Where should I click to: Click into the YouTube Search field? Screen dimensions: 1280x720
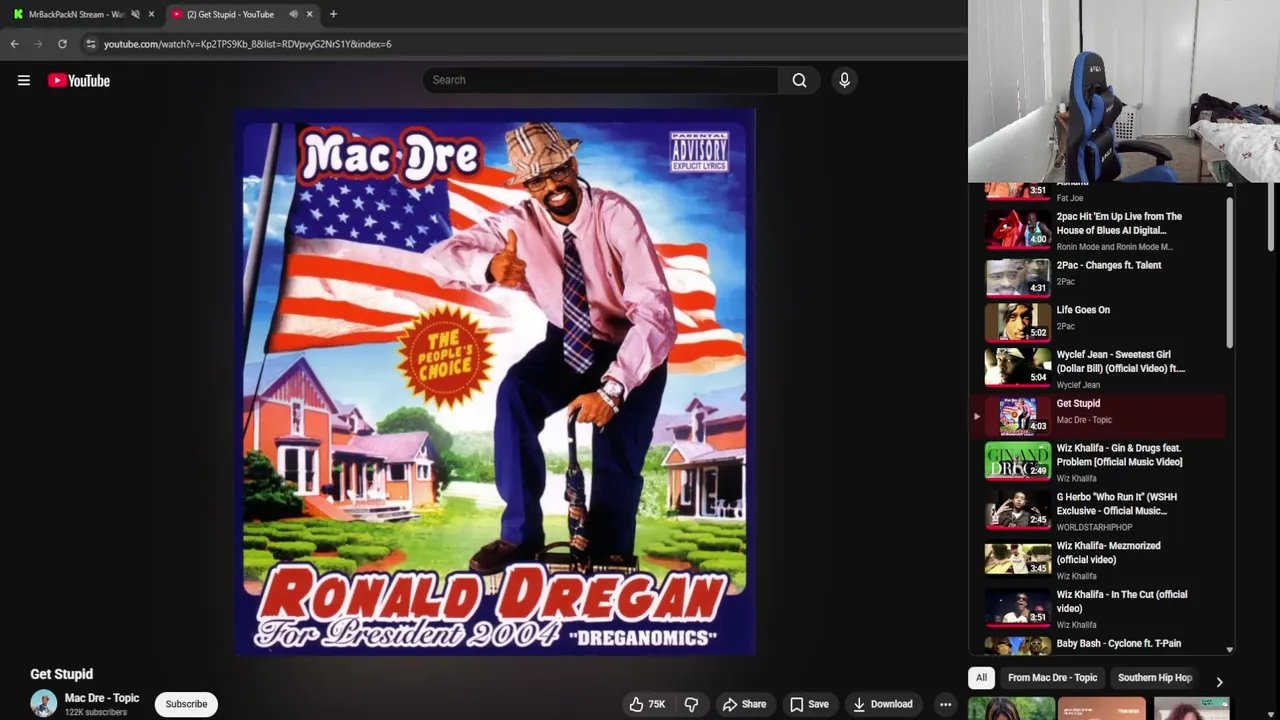point(600,80)
